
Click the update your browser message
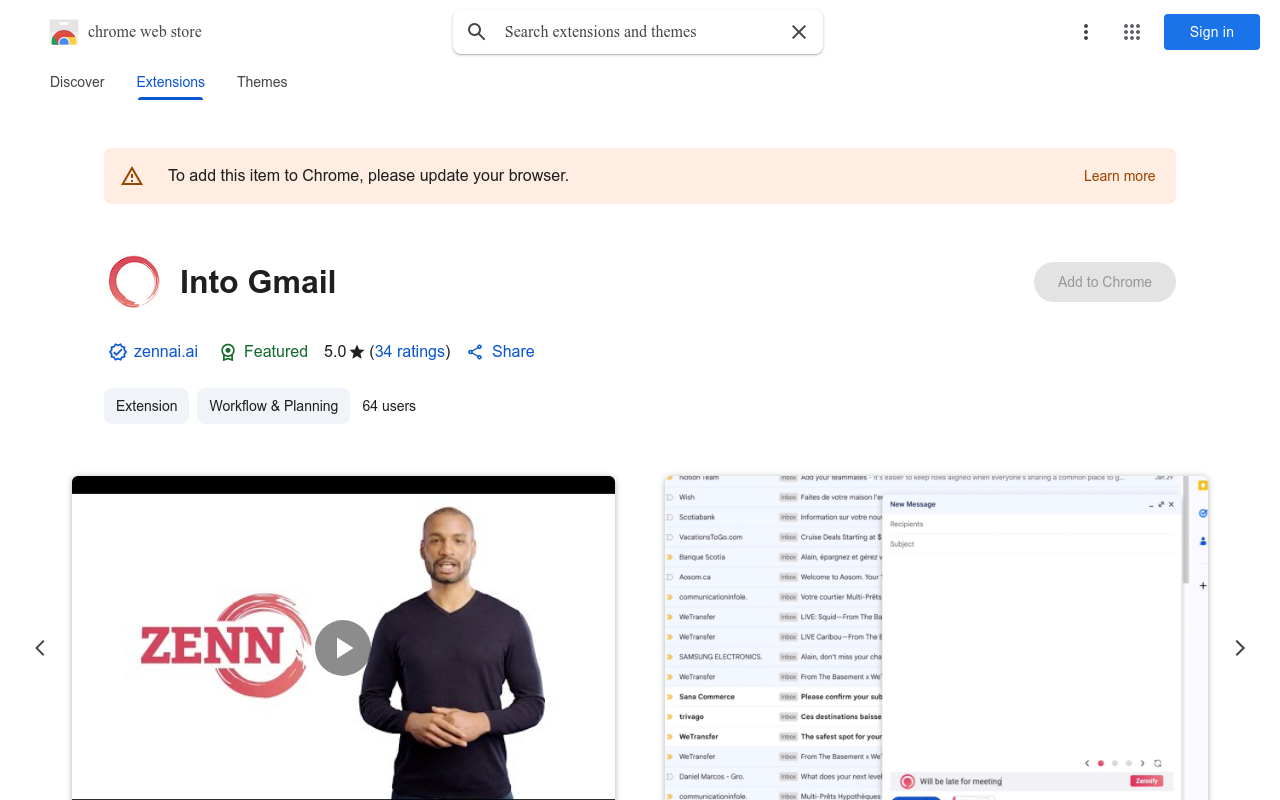(x=368, y=176)
